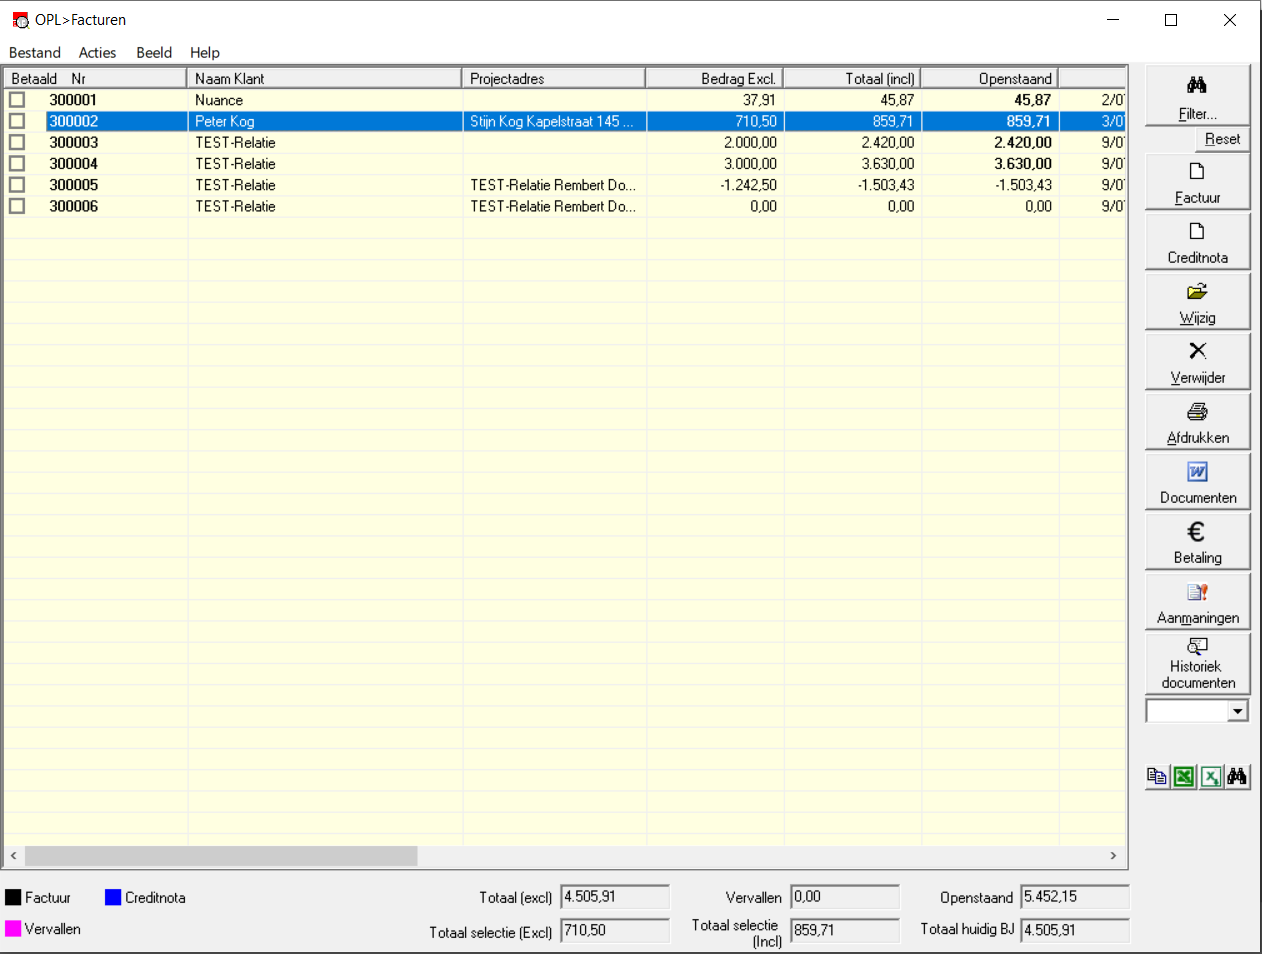Image resolution: width=1262 pixels, height=954 pixels.
Task: Click customer name Nuance
Action: pos(219,100)
